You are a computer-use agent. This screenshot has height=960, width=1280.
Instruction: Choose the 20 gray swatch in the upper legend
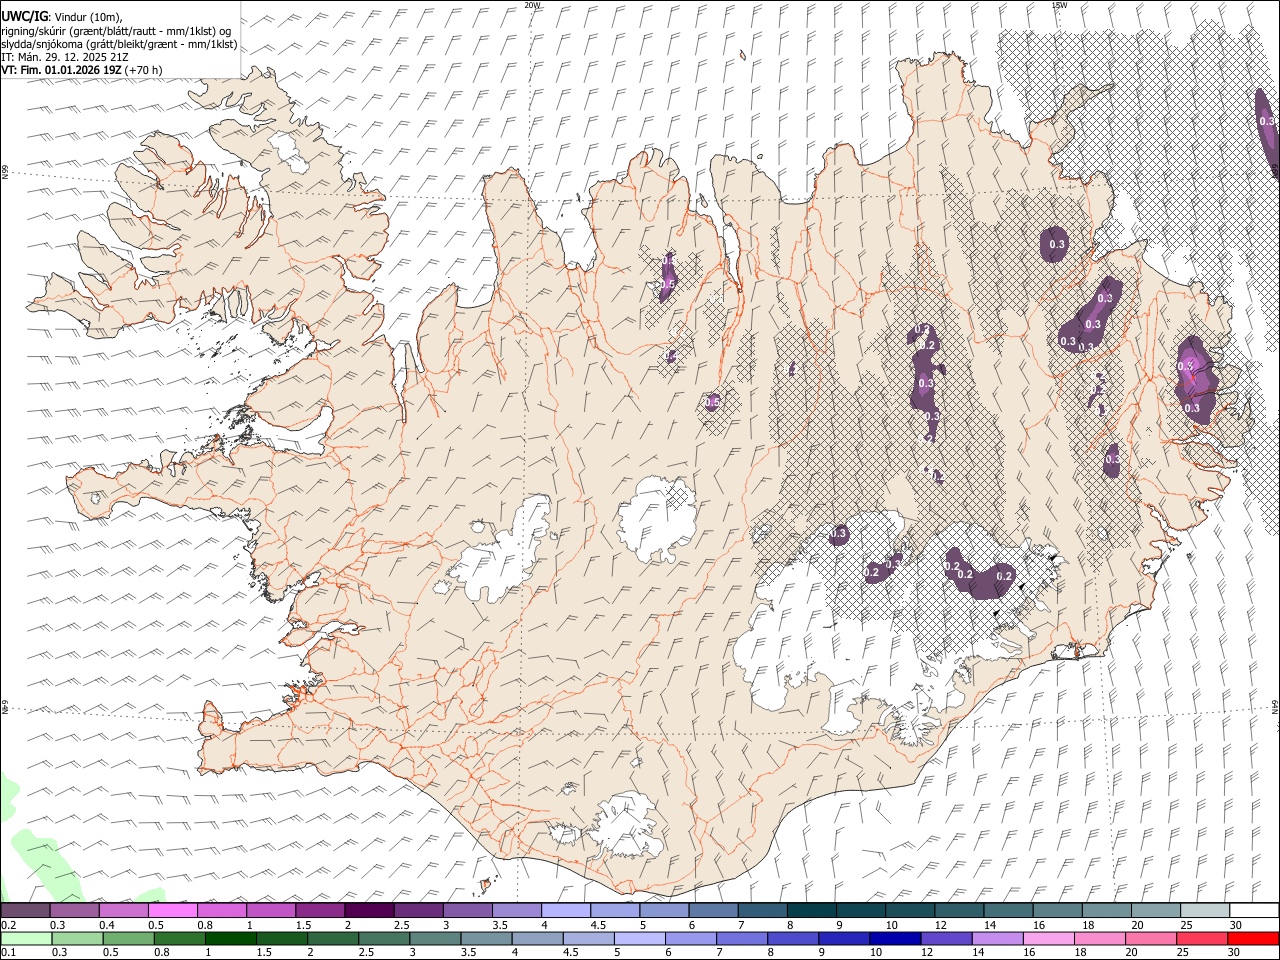[1155, 910]
